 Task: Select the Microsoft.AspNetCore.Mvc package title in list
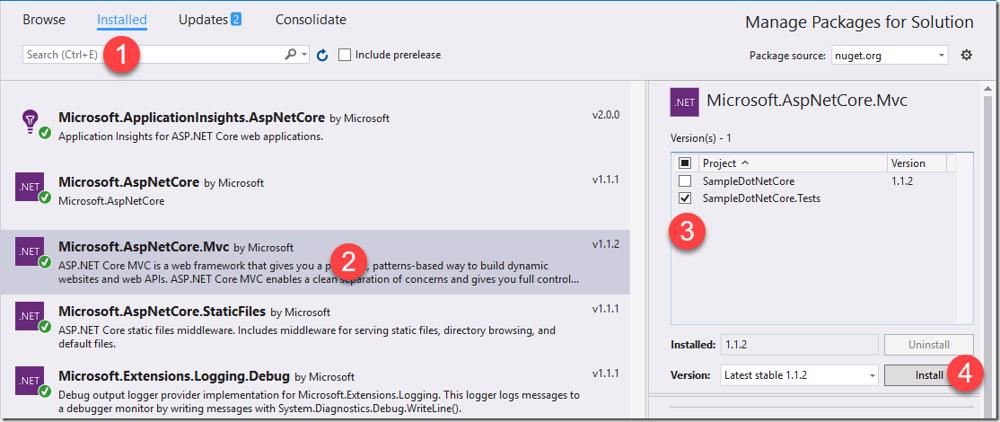pyautogui.click(x=143, y=247)
